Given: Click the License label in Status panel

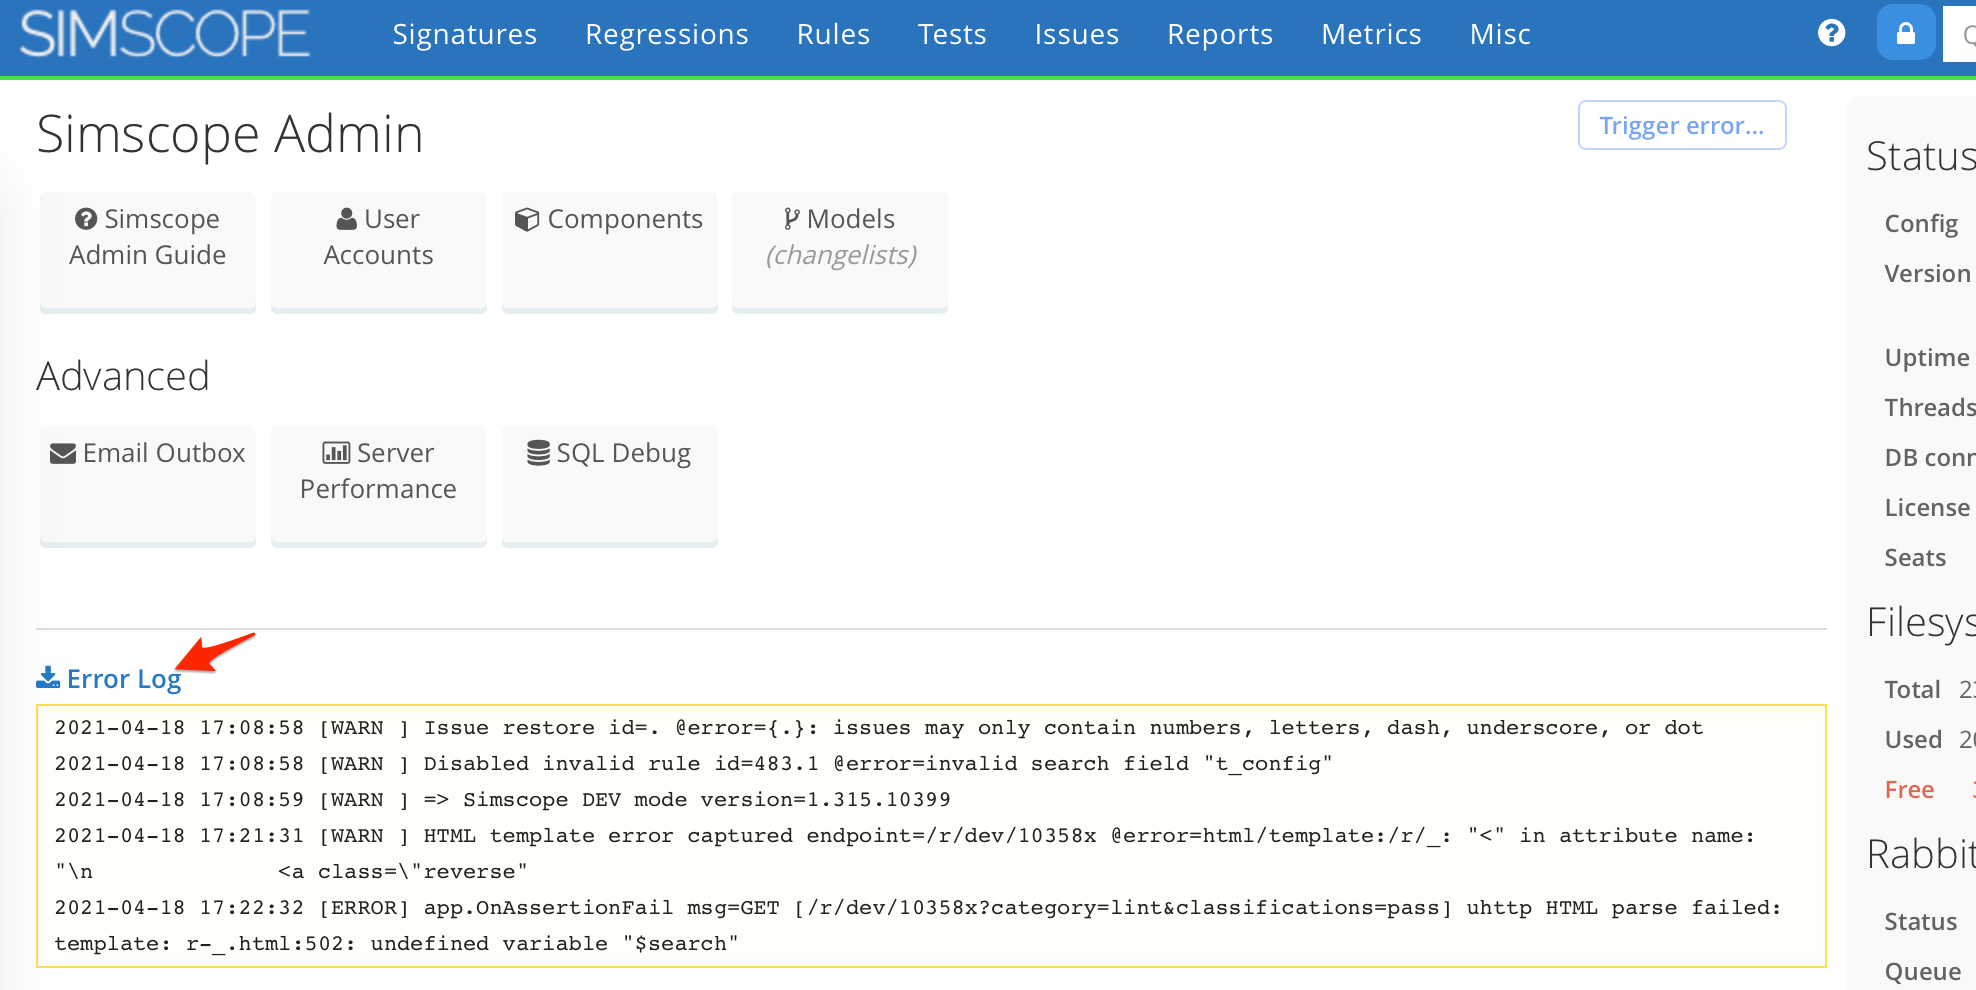Looking at the screenshot, I should tap(1927, 507).
